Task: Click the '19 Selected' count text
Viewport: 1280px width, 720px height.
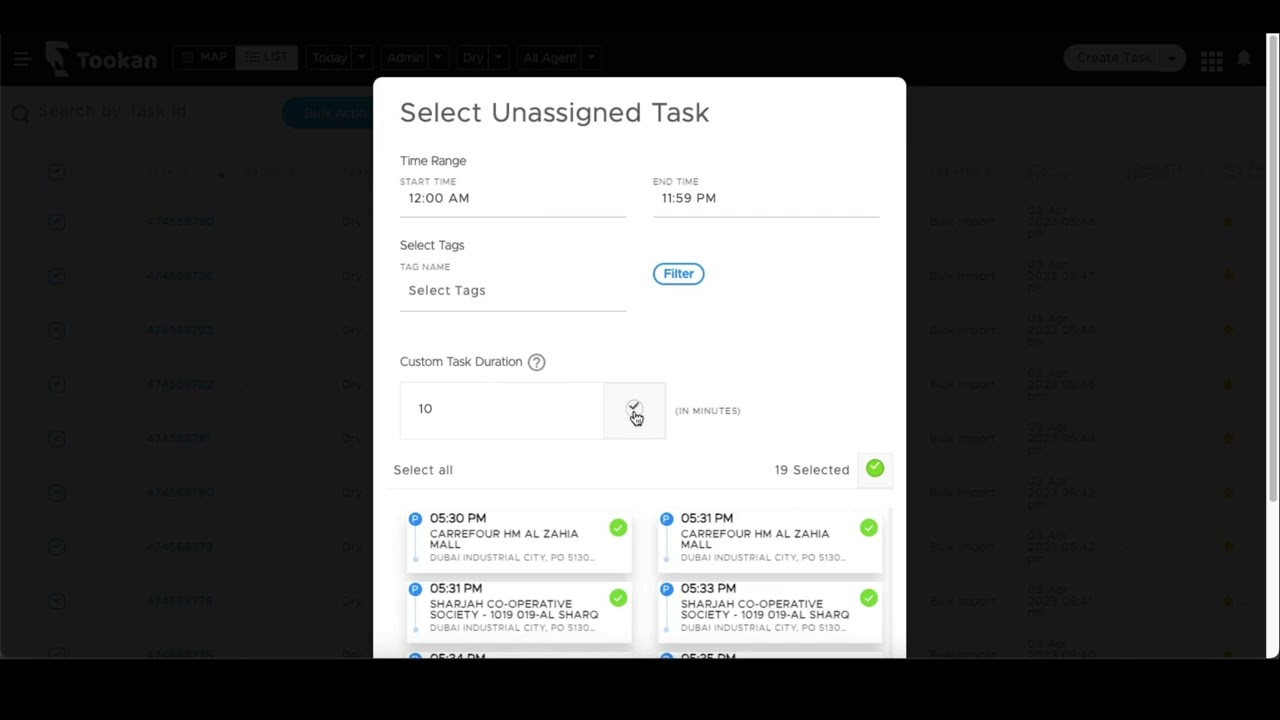Action: (812, 470)
